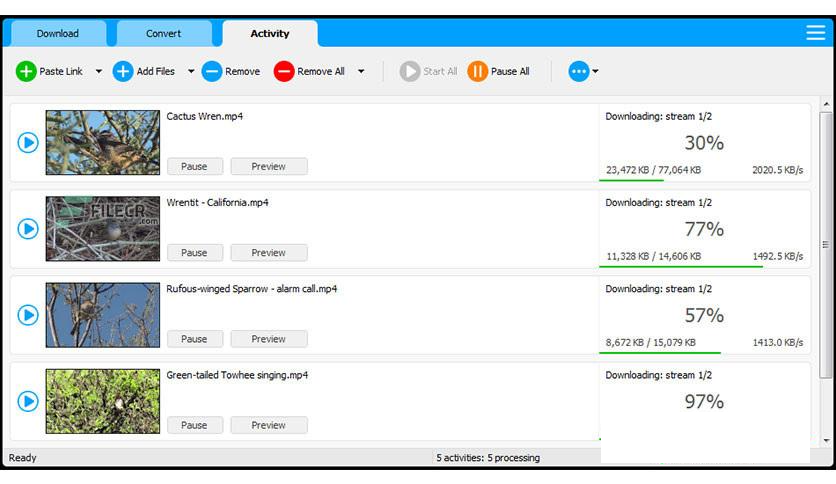This screenshot has width=836, height=484.
Task: Pause the Cactus Wren.mp4 download
Action: tap(195, 166)
